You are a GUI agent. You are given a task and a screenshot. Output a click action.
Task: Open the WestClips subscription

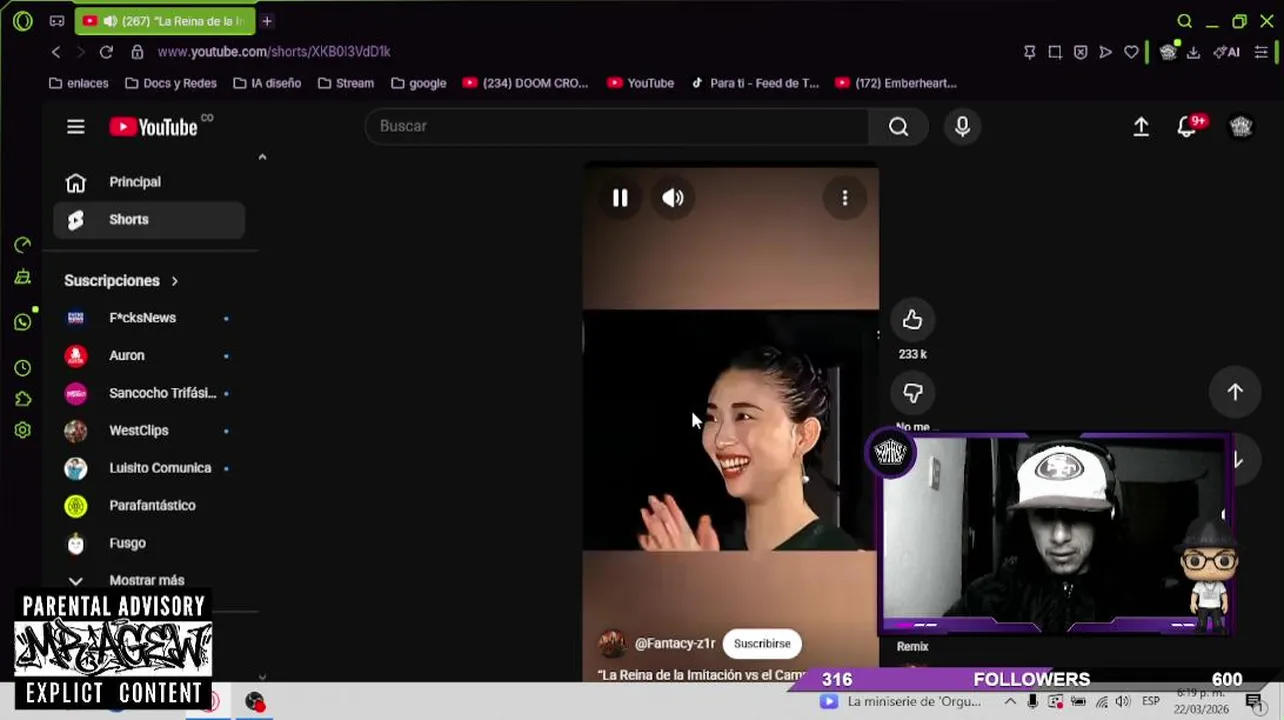coord(149,430)
